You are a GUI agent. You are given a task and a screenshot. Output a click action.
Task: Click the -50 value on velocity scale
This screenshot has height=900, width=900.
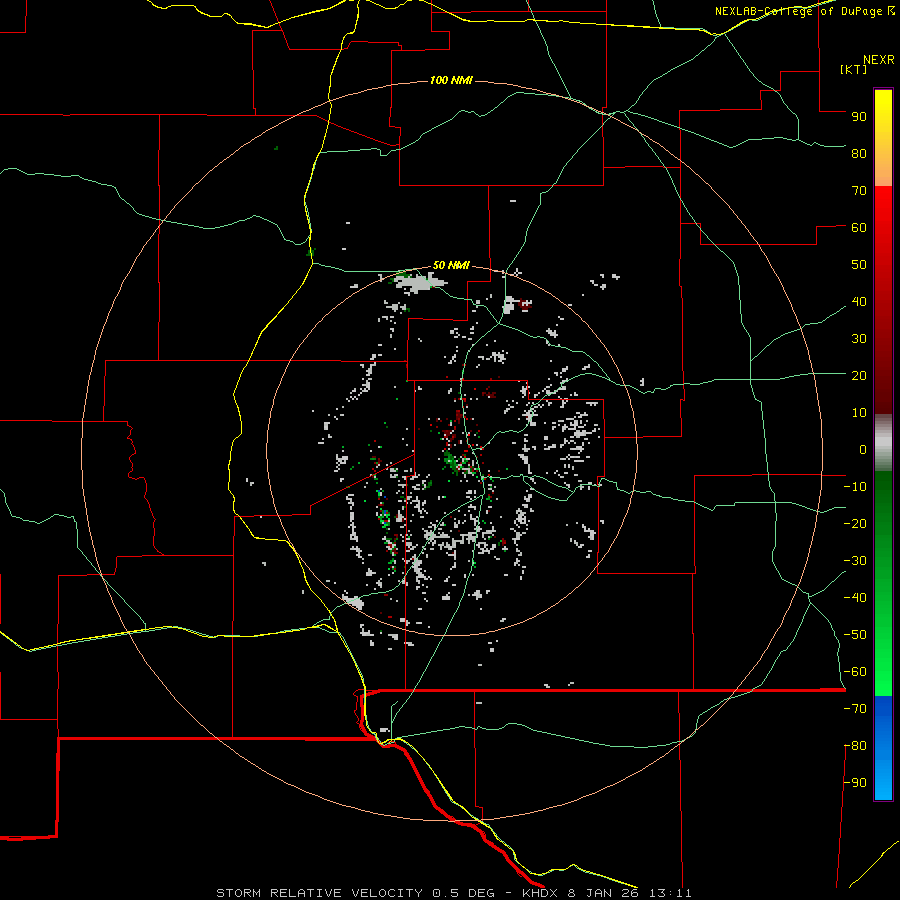tap(855, 635)
